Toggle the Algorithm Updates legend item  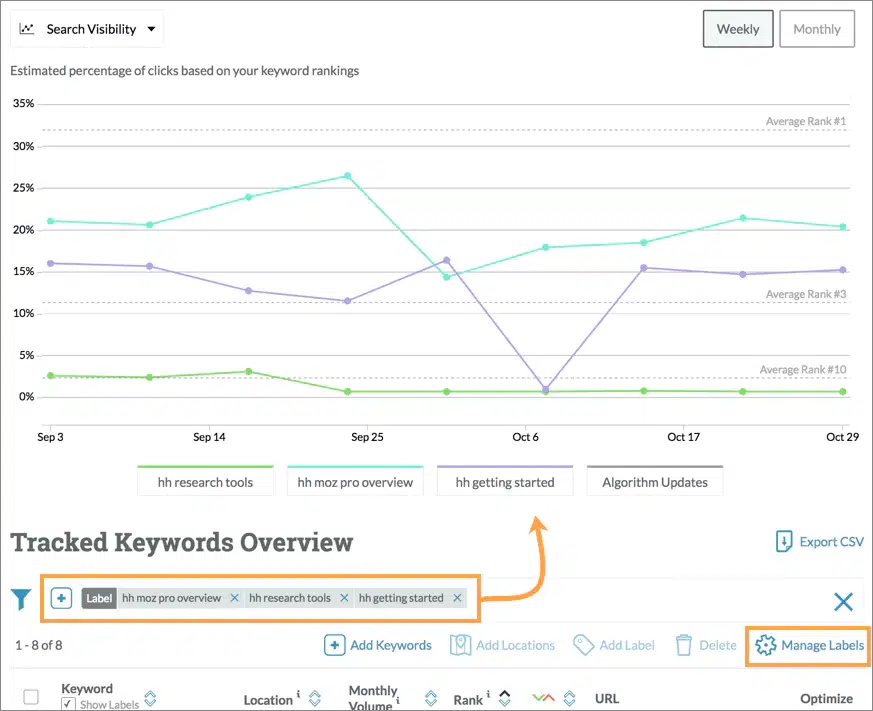pyautogui.click(x=655, y=481)
